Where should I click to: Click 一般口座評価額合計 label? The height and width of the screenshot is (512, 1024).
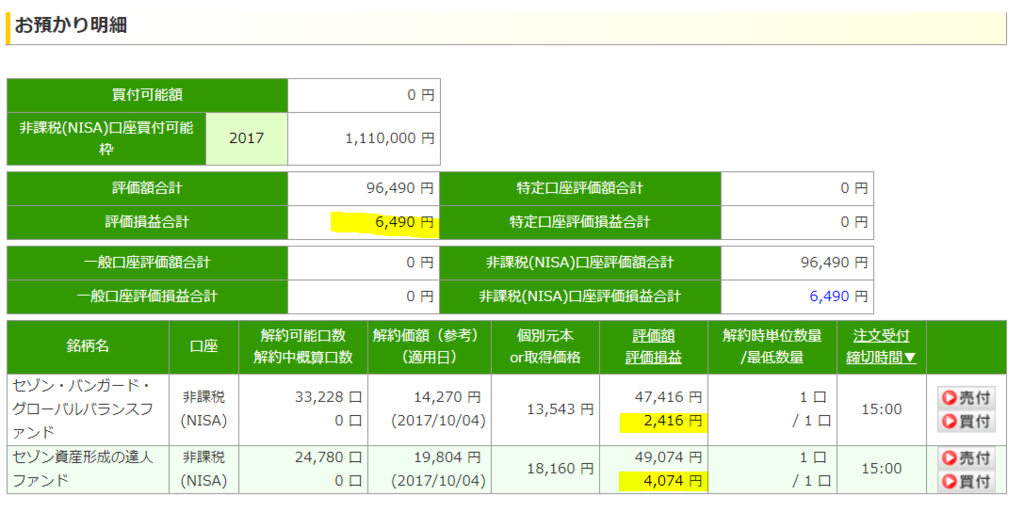[x=148, y=263]
